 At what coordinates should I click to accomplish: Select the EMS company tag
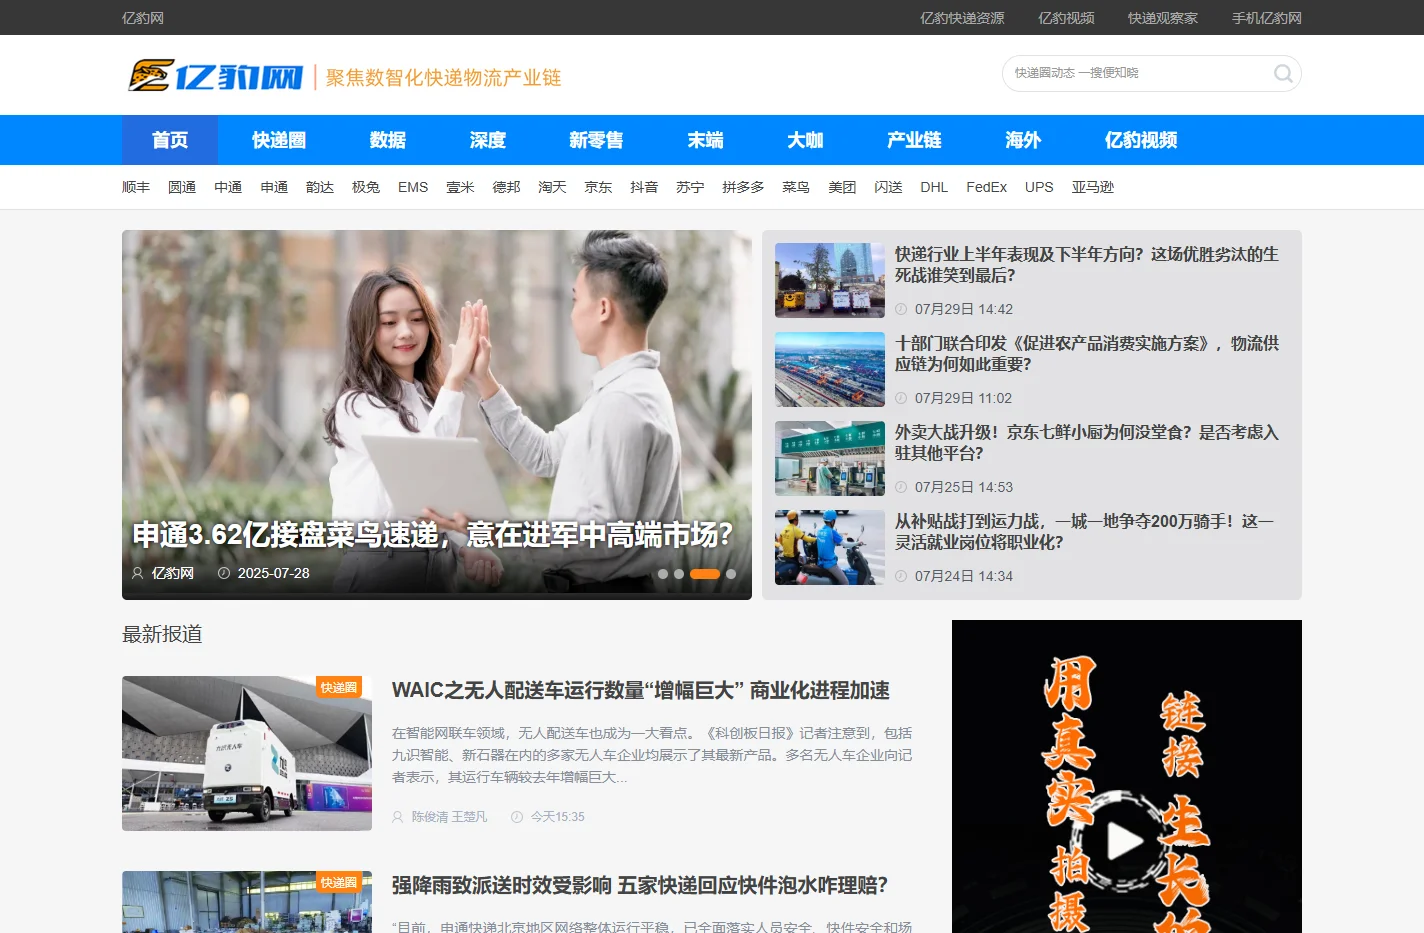(413, 187)
